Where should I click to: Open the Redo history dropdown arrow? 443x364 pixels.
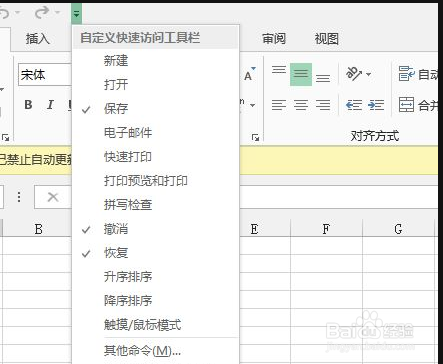pyautogui.click(x=57, y=13)
